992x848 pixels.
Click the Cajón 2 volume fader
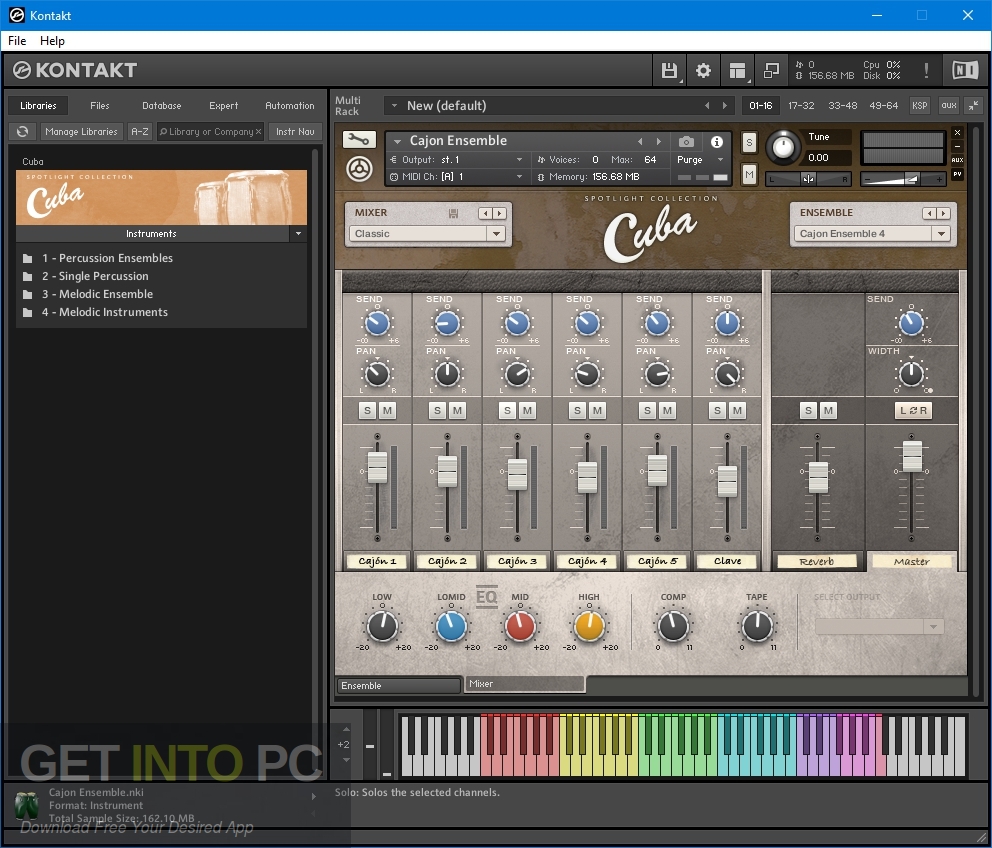[x=447, y=472]
